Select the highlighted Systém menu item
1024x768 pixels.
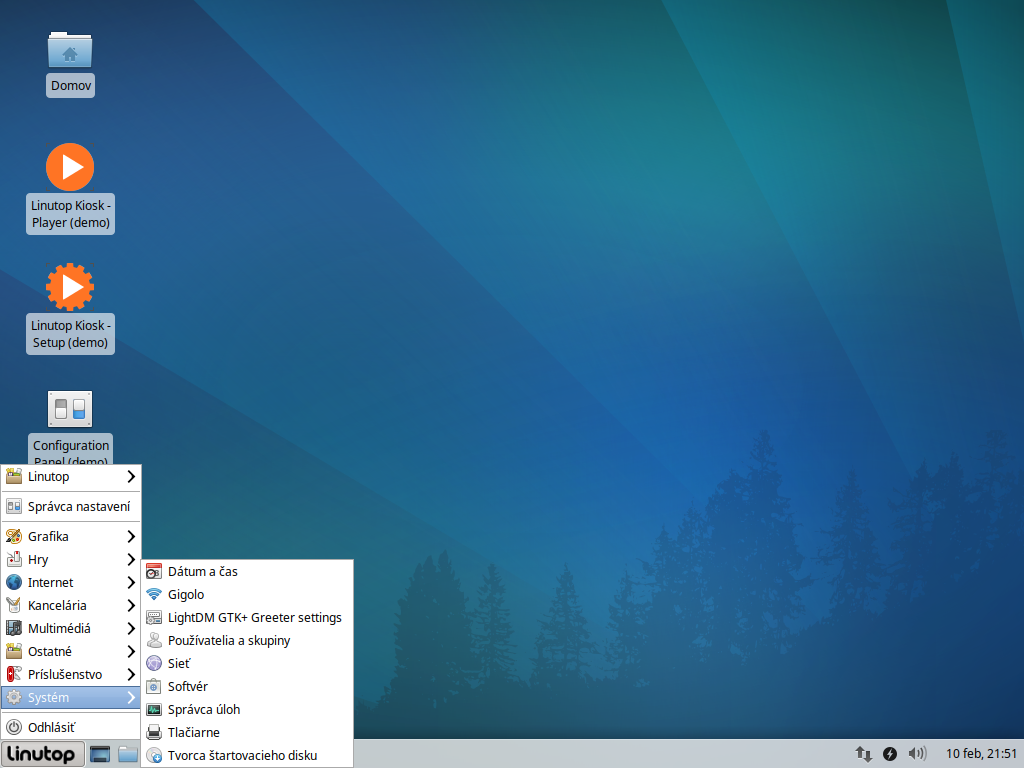[71, 697]
